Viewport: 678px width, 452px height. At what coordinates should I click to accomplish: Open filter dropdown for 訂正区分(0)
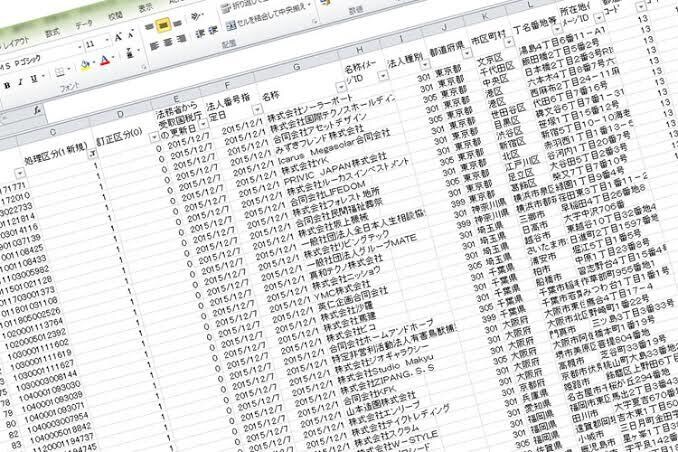pyautogui.click(x=154, y=138)
